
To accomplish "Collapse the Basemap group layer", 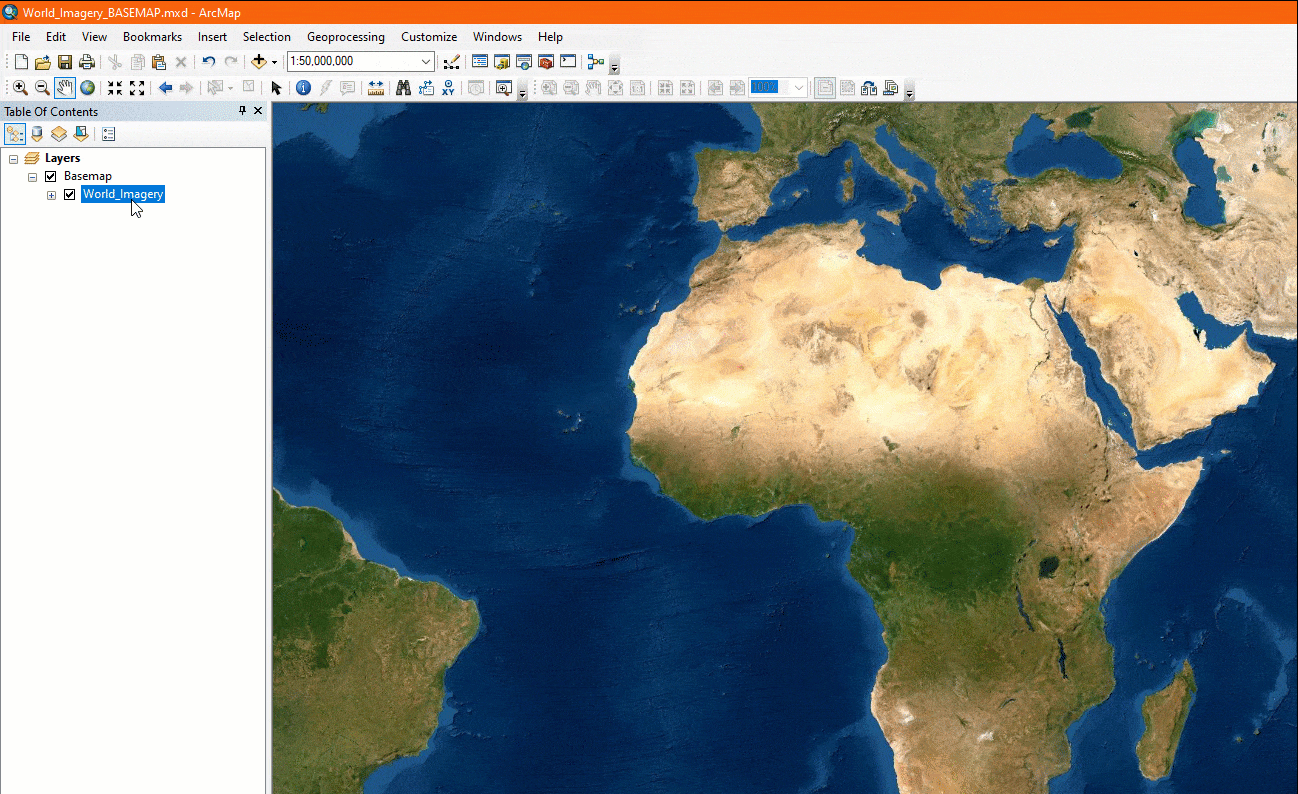I will [x=32, y=176].
